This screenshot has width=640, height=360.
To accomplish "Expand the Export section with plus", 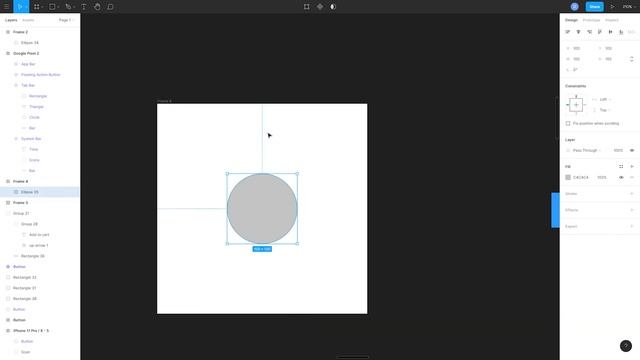I will pos(632,227).
